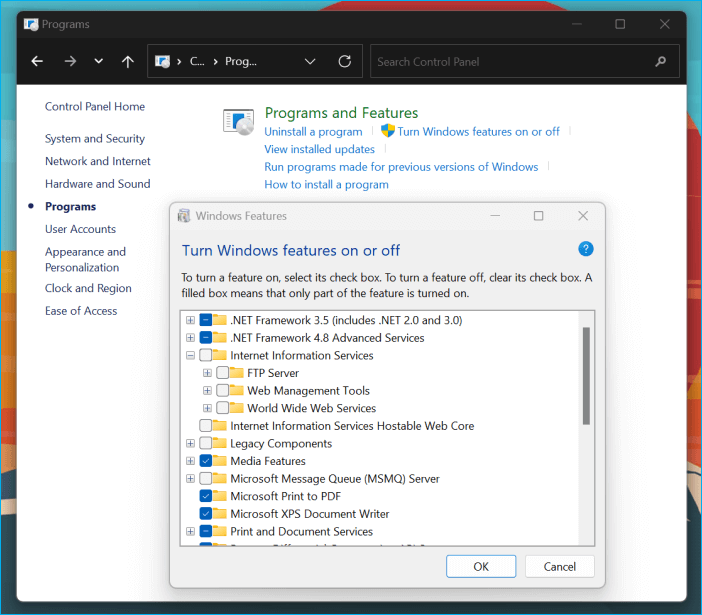702x615 pixels.
Task: Collapse the Internet Information Services node
Action: click(190, 355)
